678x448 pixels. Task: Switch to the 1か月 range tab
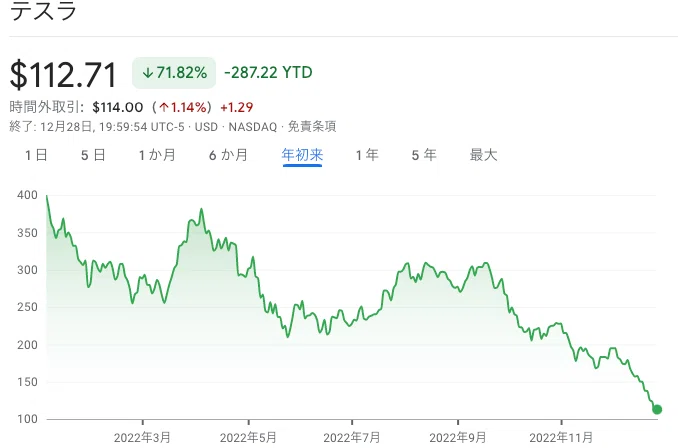[157, 155]
